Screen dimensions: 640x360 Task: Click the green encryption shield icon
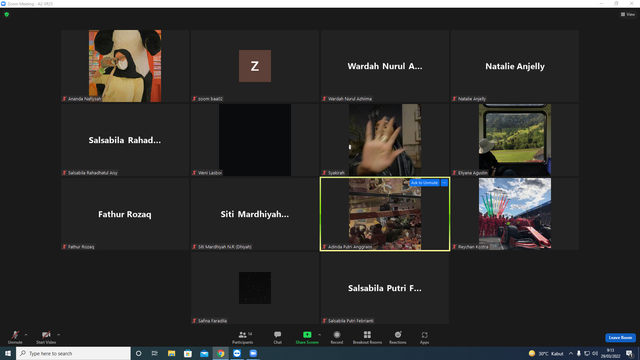7,14
